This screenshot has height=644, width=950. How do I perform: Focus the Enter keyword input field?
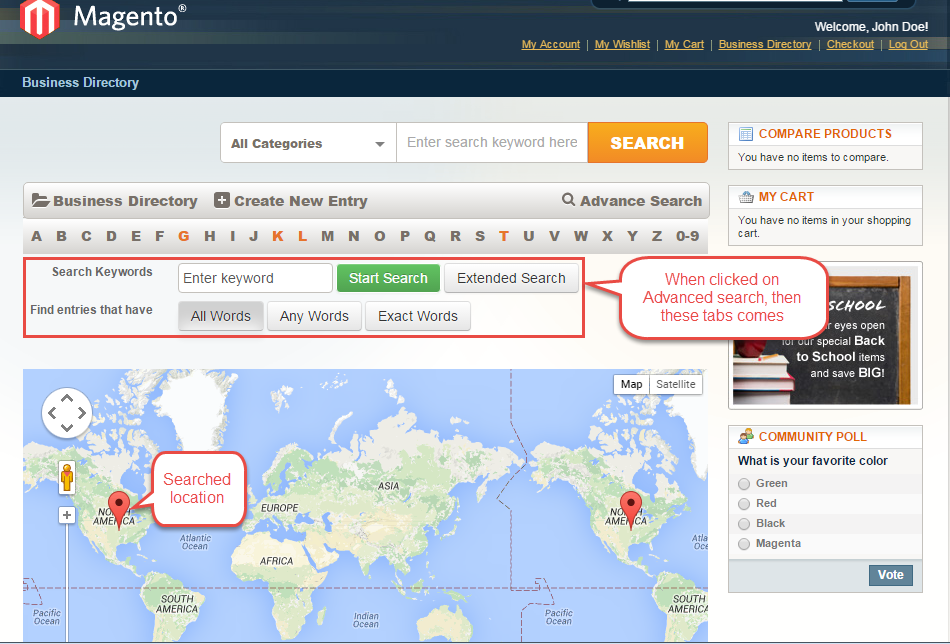coord(255,278)
